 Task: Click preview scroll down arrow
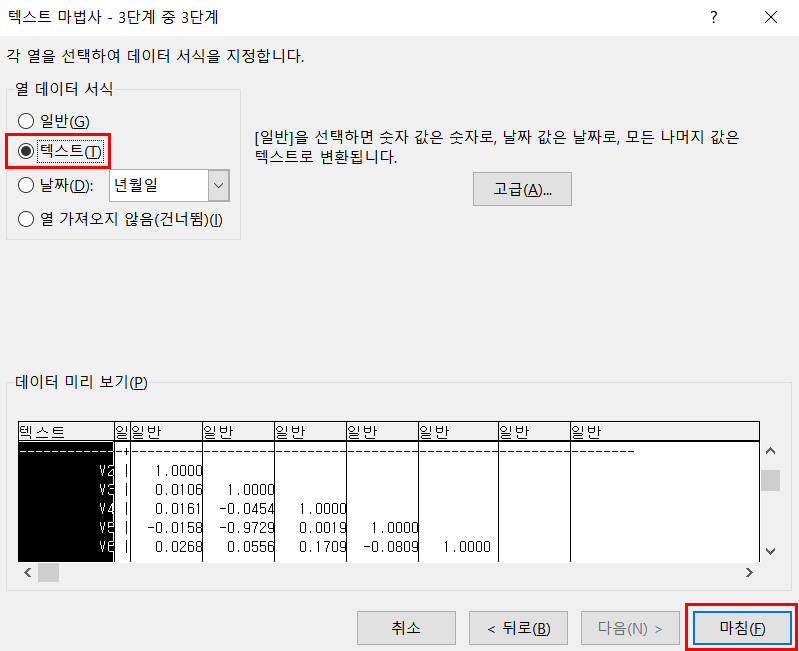pyautogui.click(x=770, y=551)
